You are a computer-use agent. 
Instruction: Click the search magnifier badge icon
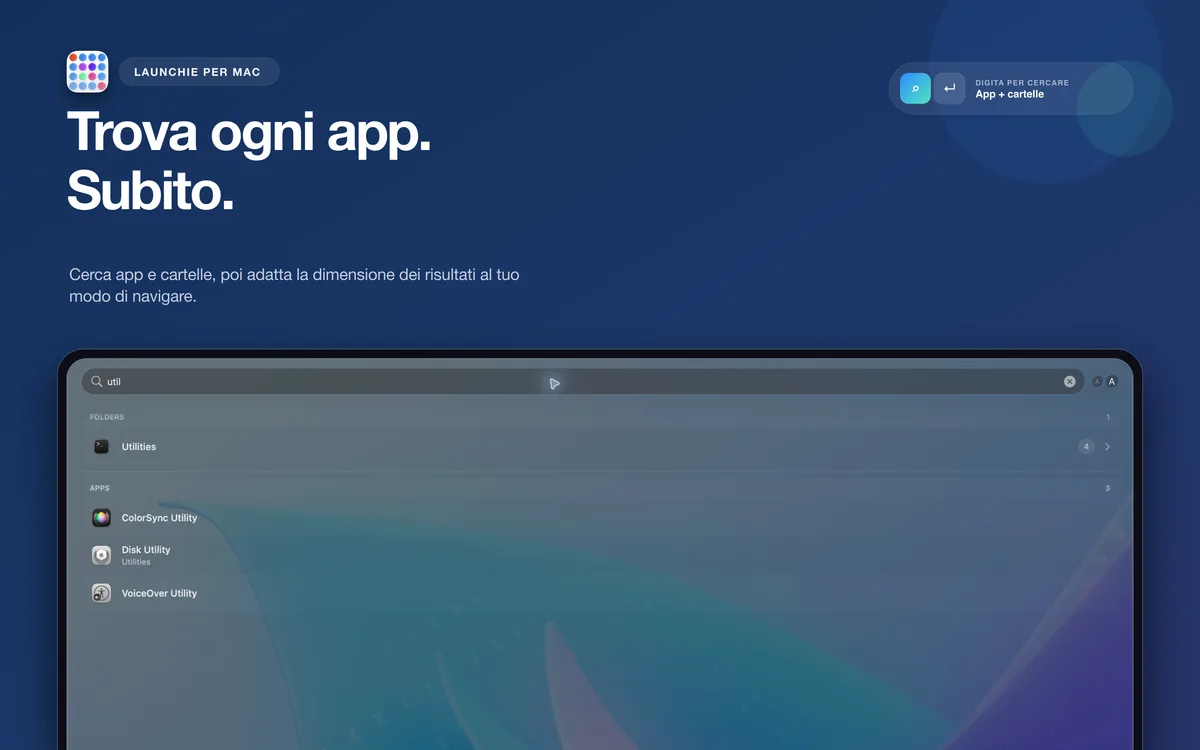click(x=915, y=88)
